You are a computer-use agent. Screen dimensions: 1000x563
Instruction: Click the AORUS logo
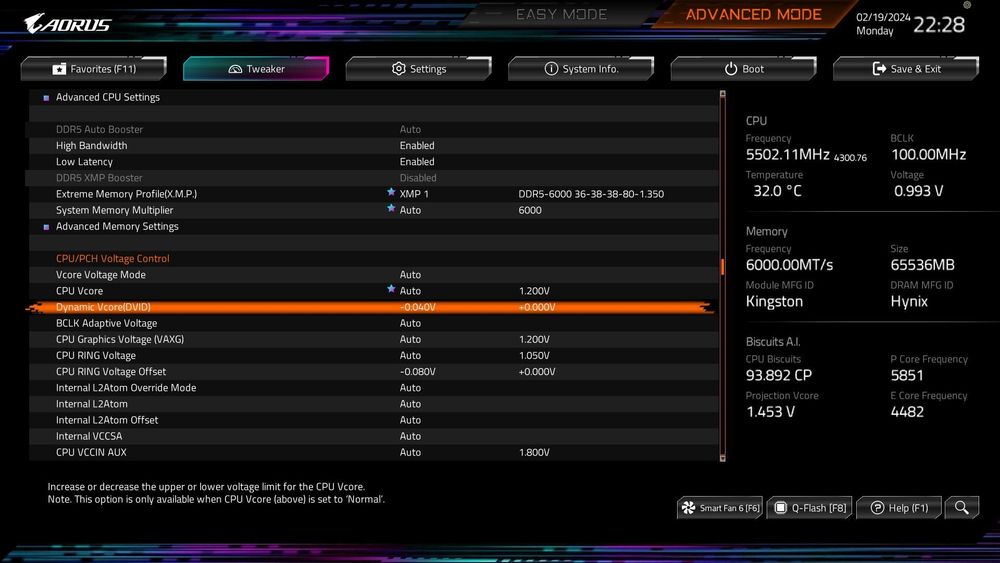click(68, 23)
